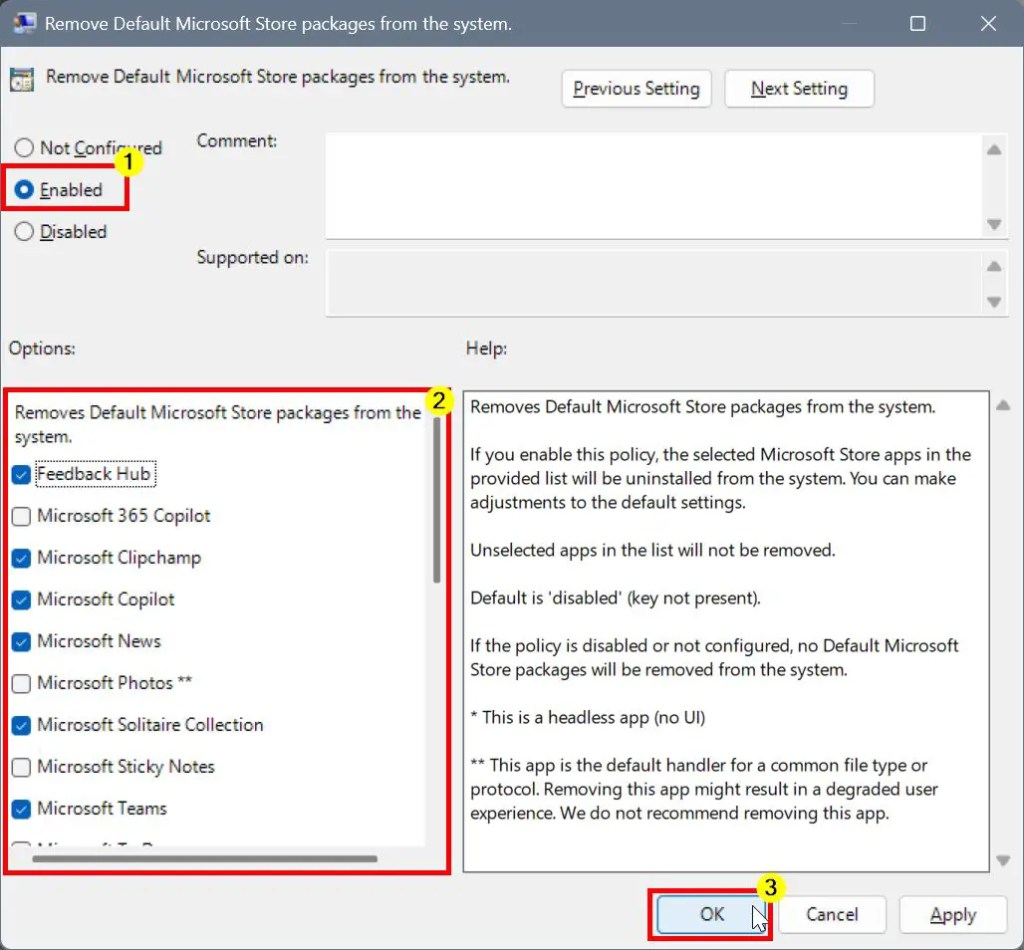Click the 'This is a headless app' note

[x=588, y=718]
